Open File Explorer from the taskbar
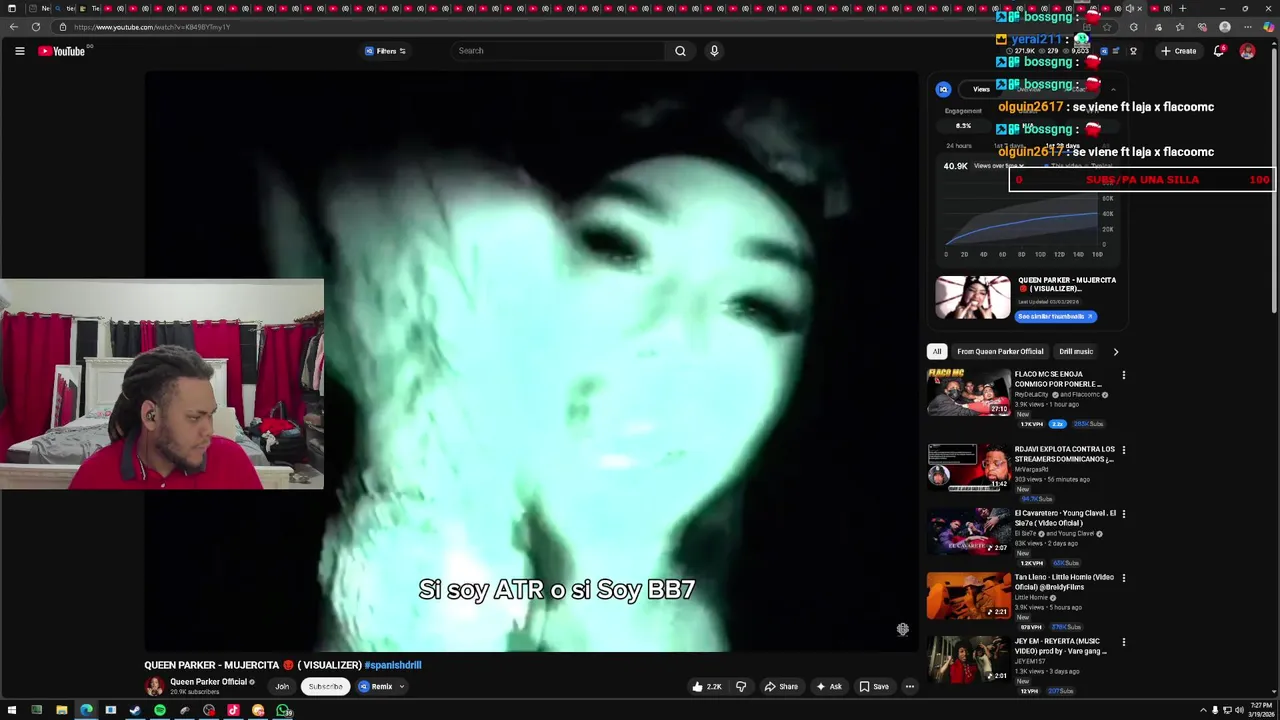1280x720 pixels. point(61,711)
